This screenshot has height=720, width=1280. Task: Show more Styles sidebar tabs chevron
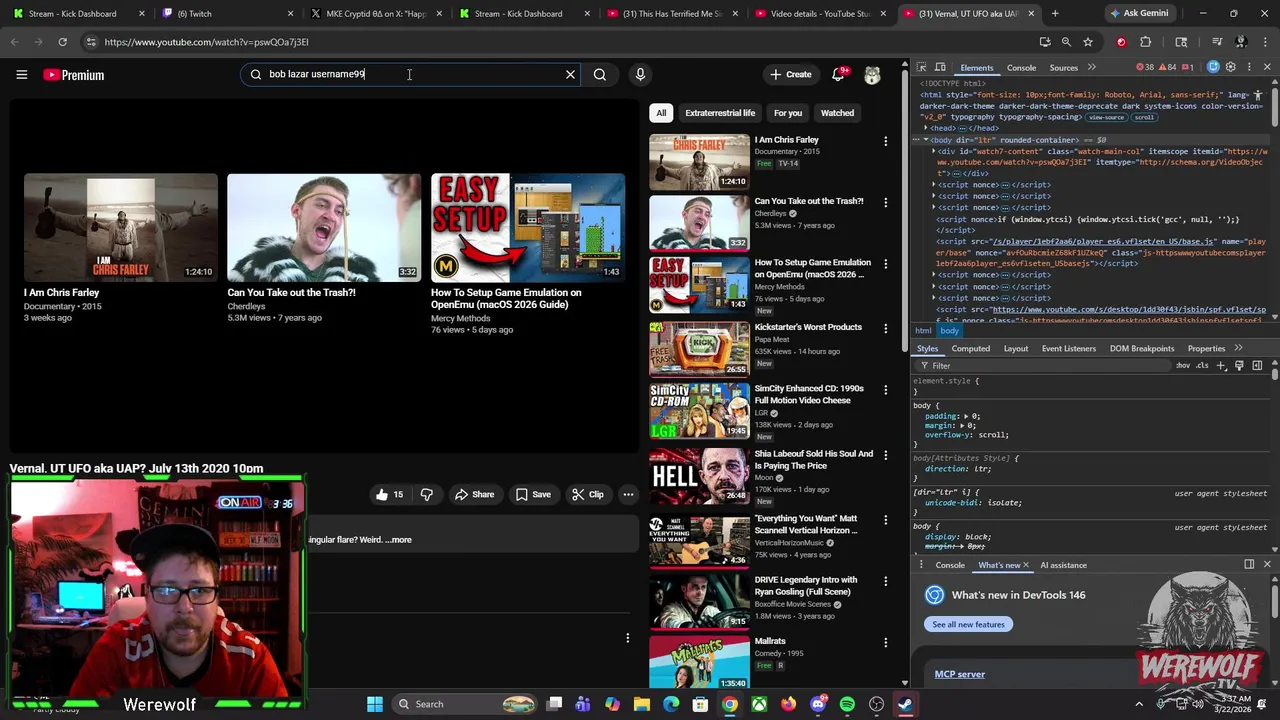(x=1238, y=348)
